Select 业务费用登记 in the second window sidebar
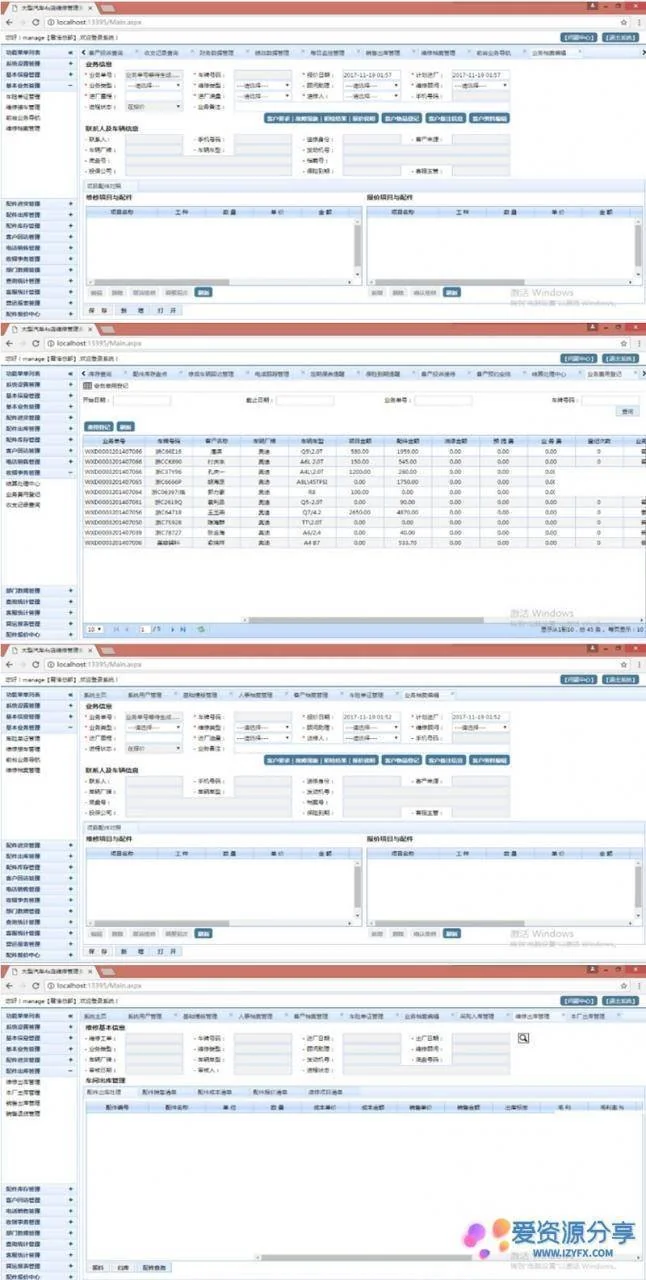This screenshot has height=1280, width=646. coord(24,494)
